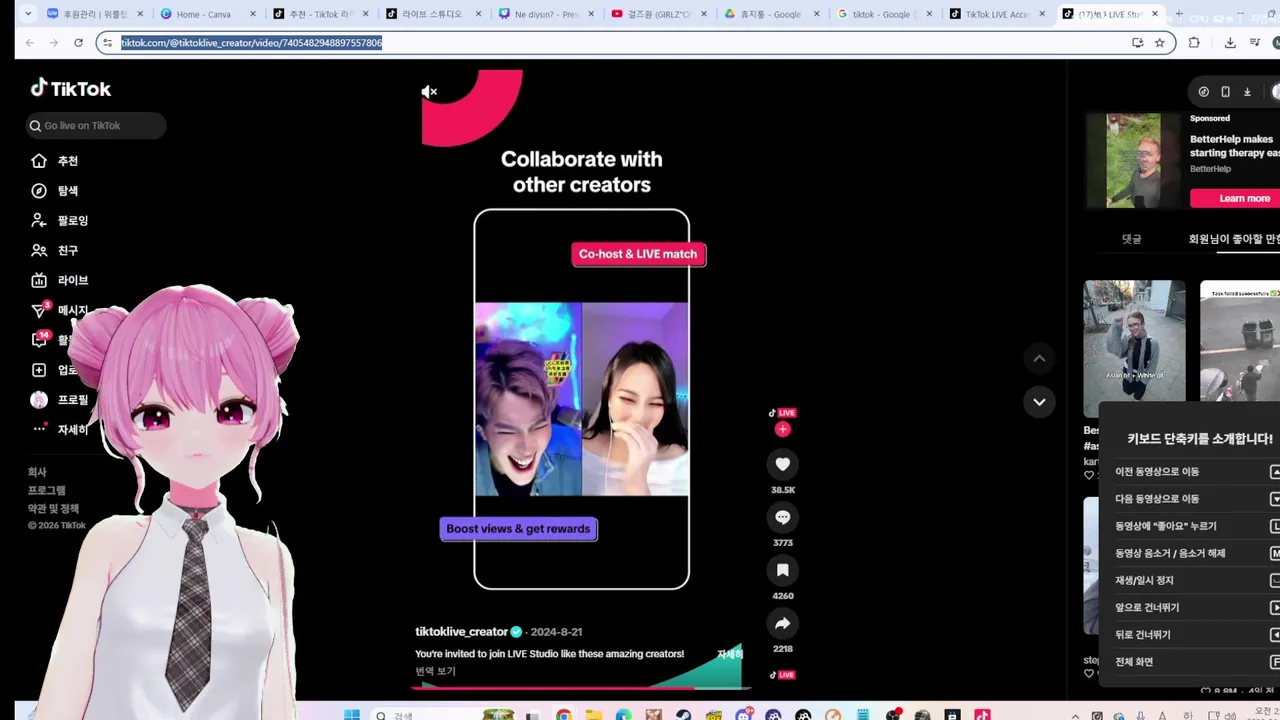Viewport: 1280px width, 720px height.
Task: Click the 'Boost views & get rewards' label
Action: tap(518, 529)
